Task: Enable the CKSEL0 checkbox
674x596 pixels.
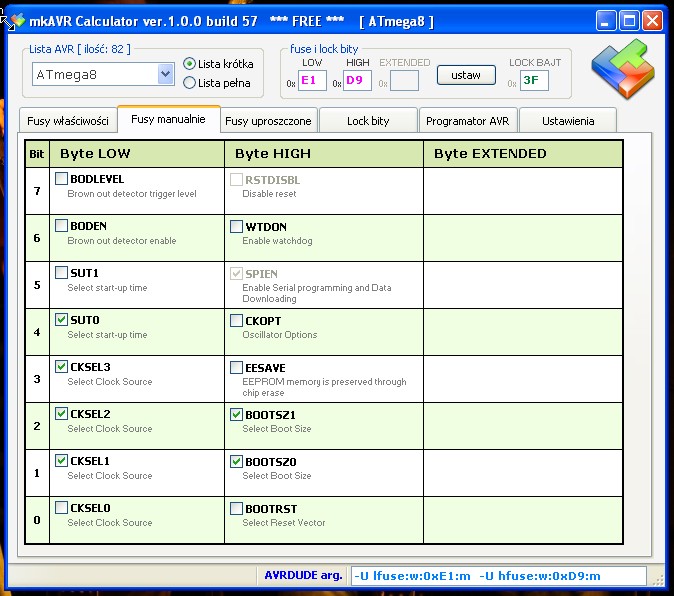Action: tap(61, 507)
